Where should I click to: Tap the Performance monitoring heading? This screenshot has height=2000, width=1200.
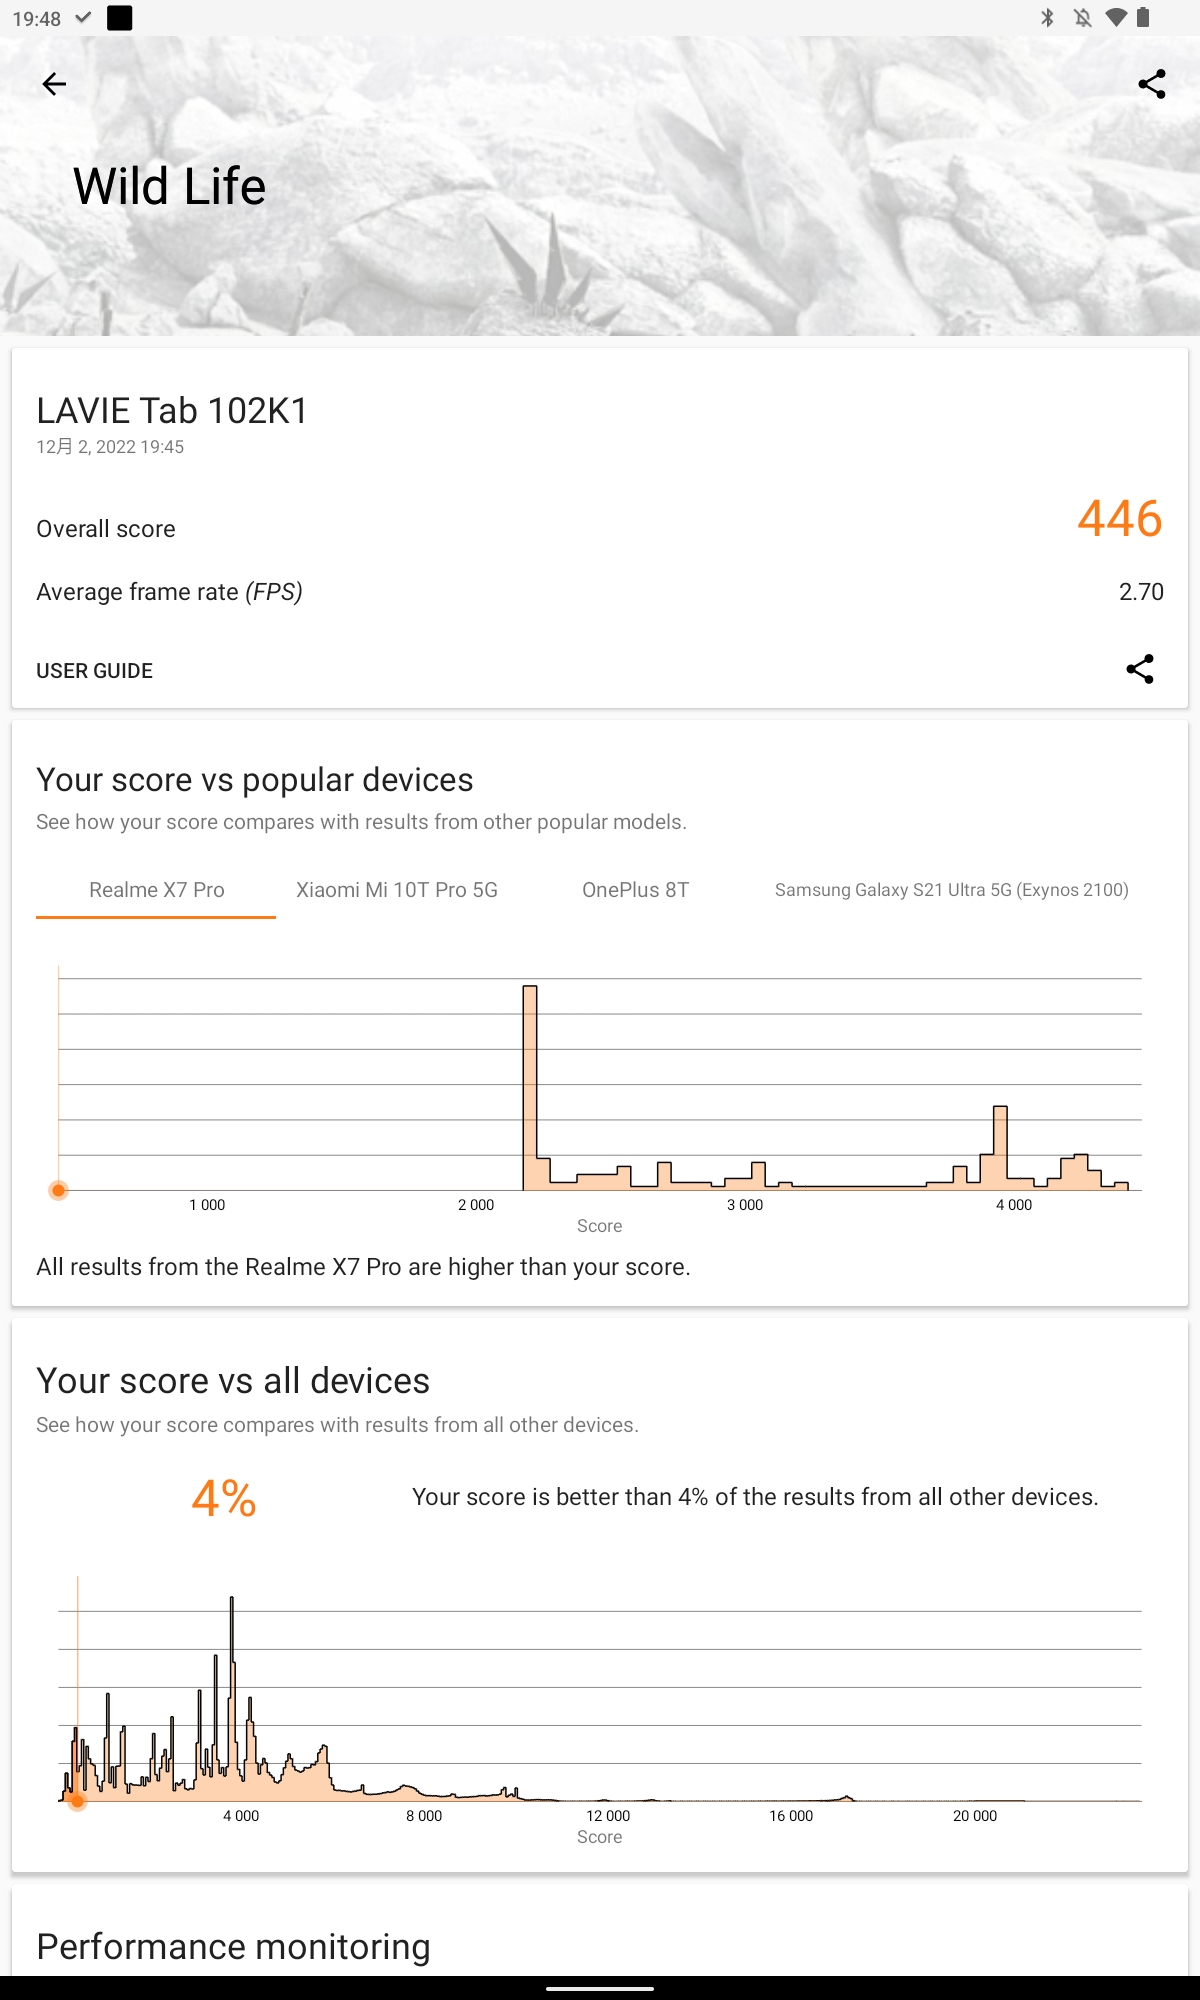coord(233,1946)
